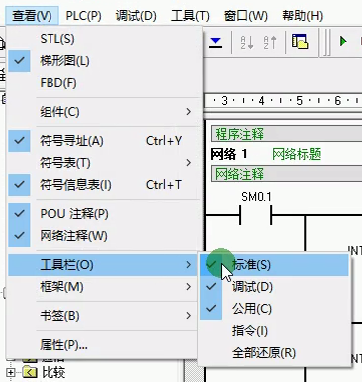The image size is (362, 382).
Task: Expand the 书签(B) submenu
Action: [104, 316]
